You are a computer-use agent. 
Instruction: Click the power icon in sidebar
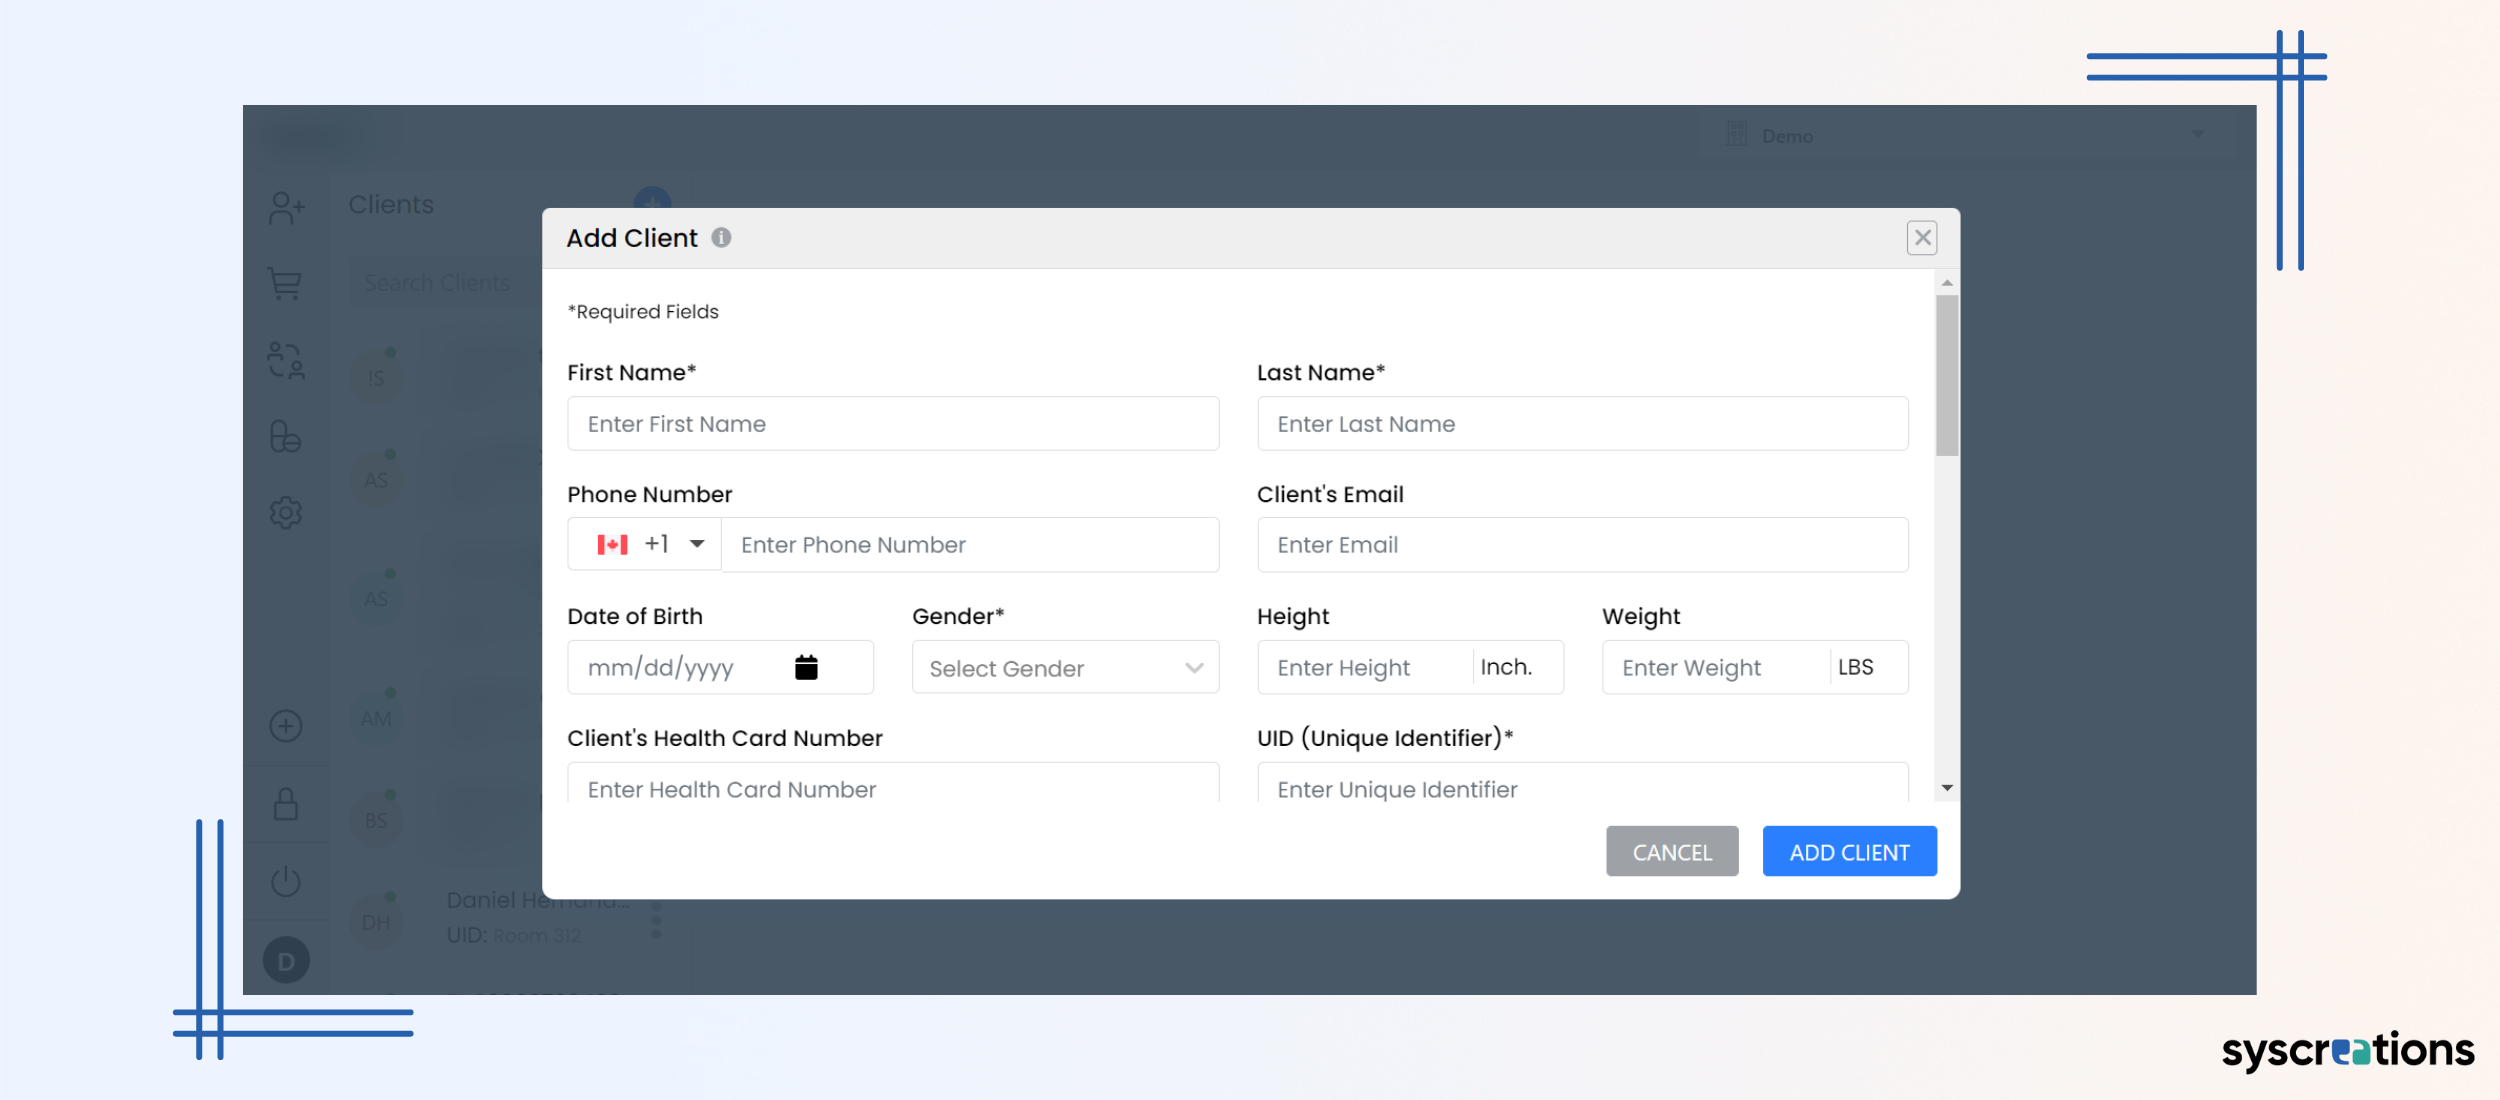286,881
